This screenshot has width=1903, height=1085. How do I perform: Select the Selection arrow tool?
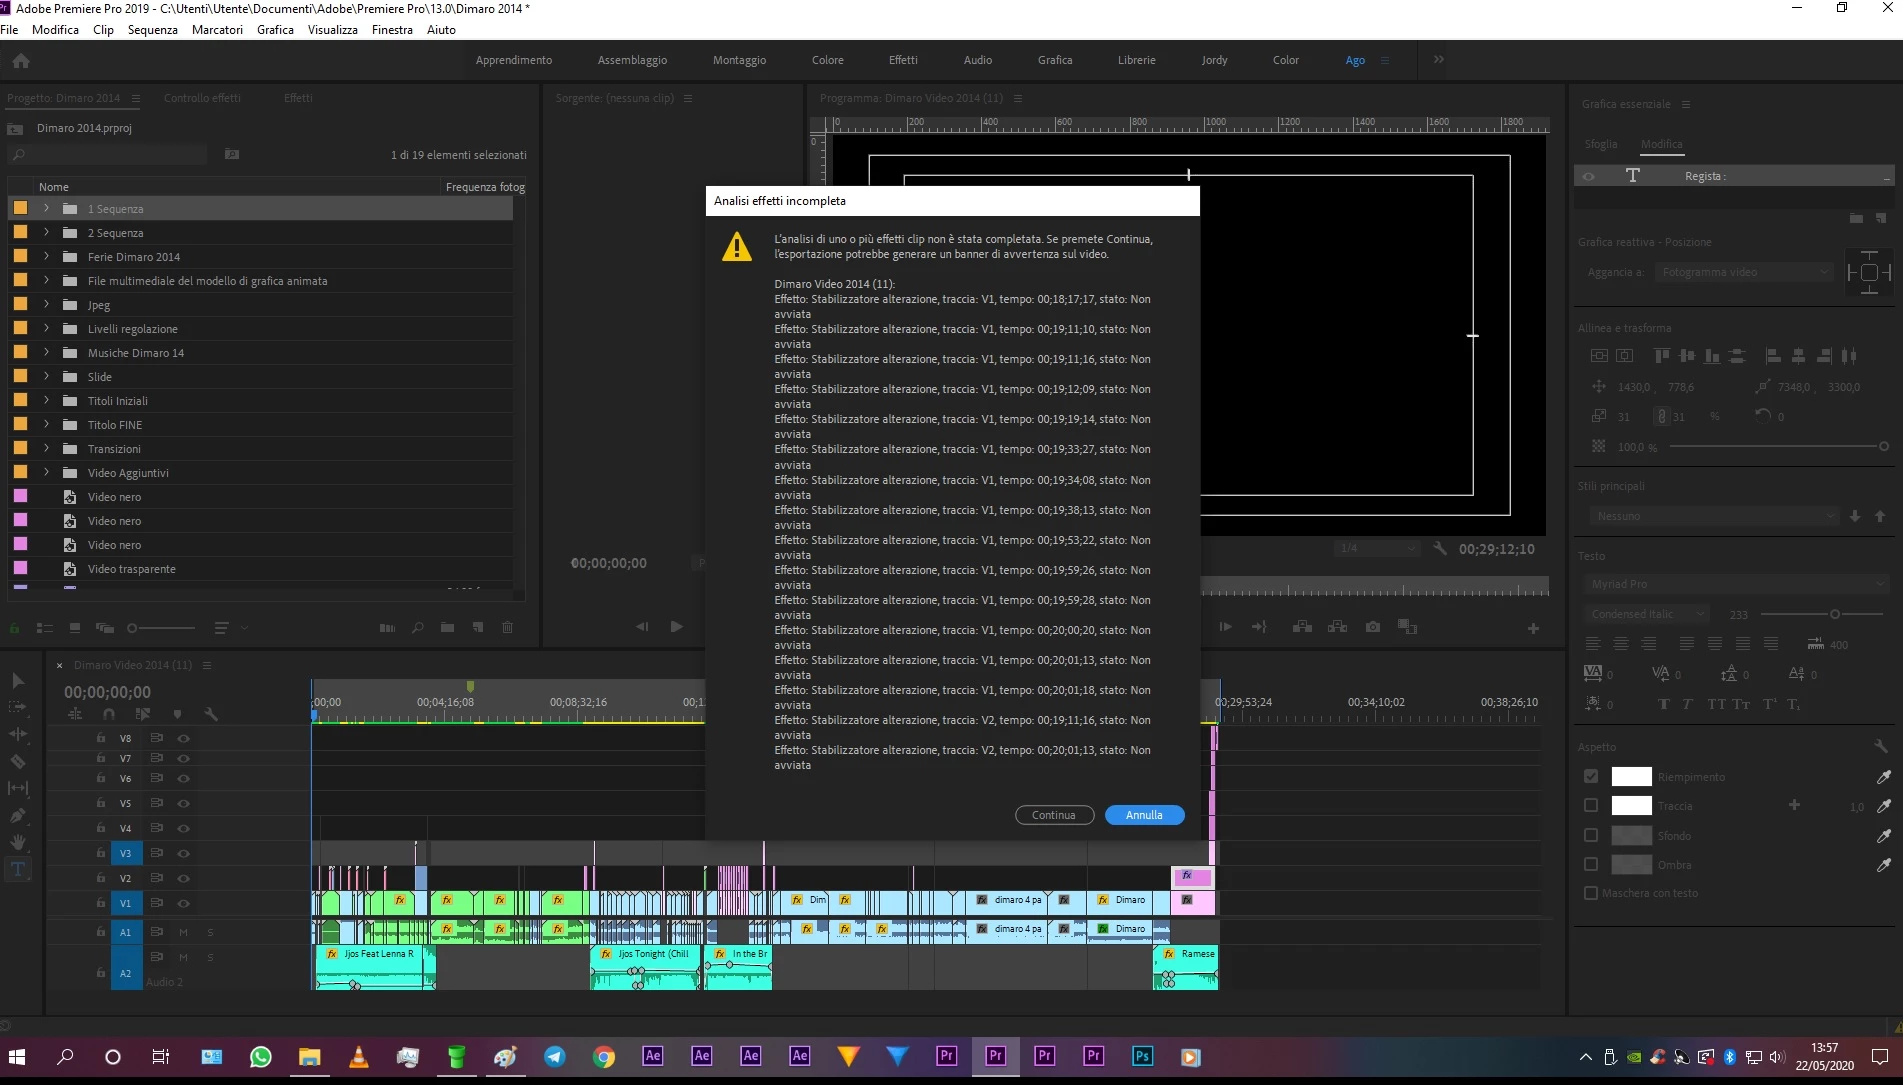coord(18,681)
